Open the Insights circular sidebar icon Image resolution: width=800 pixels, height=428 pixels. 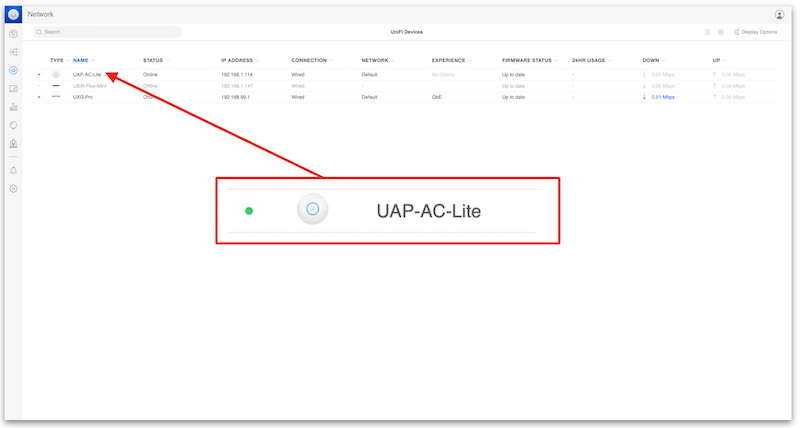[13, 125]
